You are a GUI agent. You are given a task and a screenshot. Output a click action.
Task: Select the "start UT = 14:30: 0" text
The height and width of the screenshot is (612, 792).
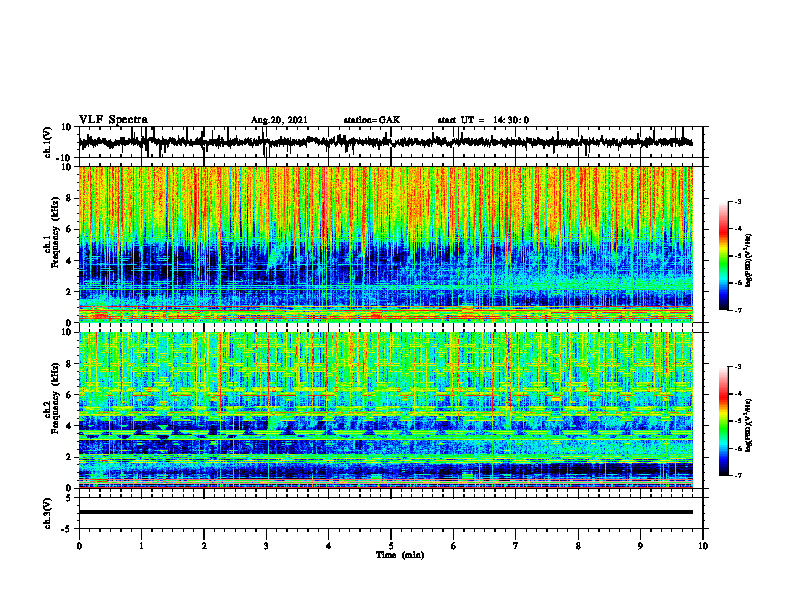pyautogui.click(x=483, y=120)
